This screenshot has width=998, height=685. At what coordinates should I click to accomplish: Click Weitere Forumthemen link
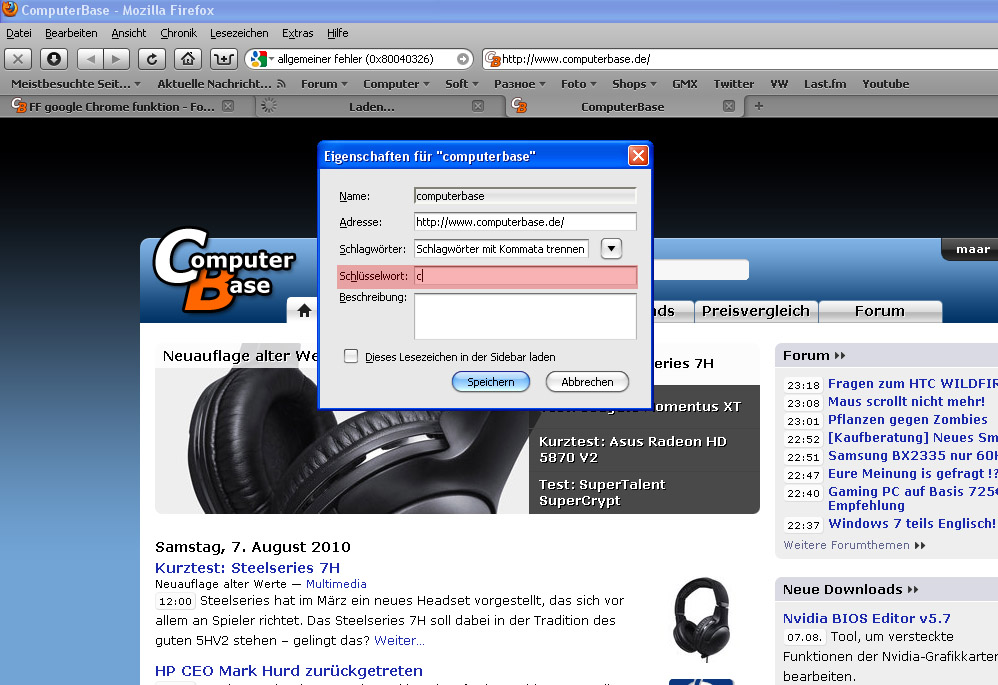(854, 545)
